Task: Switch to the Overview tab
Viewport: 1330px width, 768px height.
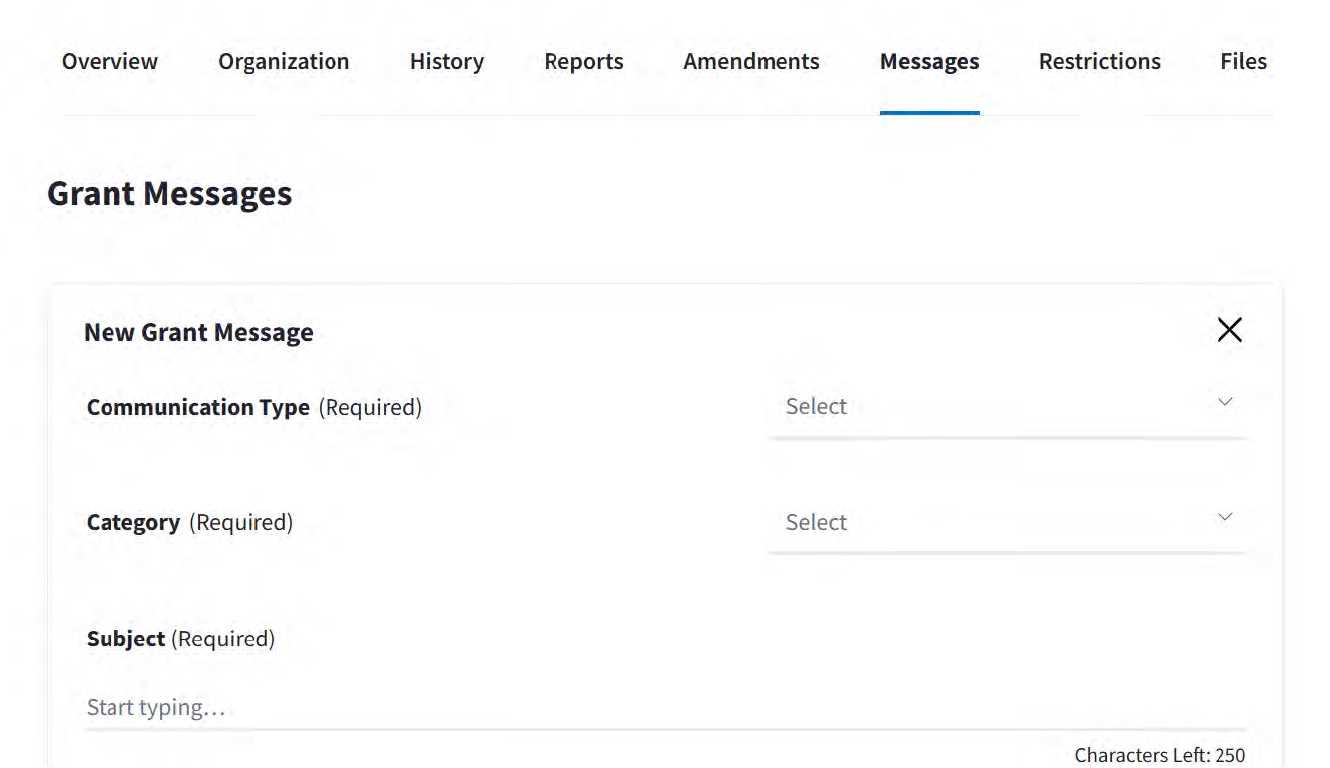Action: [x=110, y=62]
